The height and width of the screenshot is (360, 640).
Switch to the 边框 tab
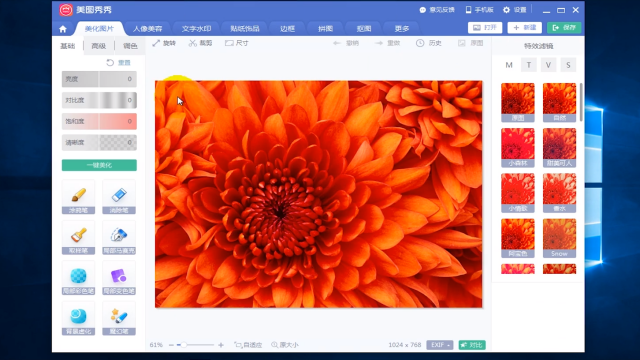[287, 29]
